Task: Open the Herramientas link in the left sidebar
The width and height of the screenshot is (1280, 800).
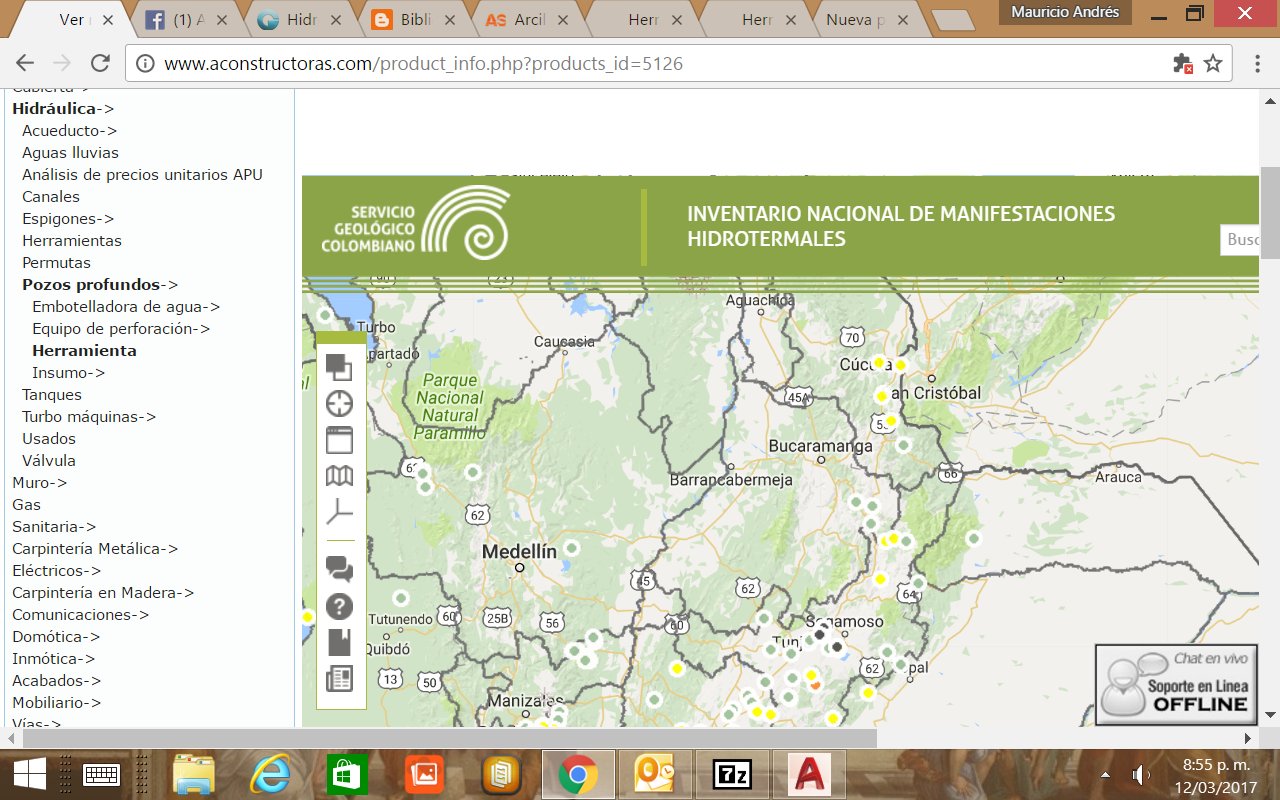Action: pos(72,241)
